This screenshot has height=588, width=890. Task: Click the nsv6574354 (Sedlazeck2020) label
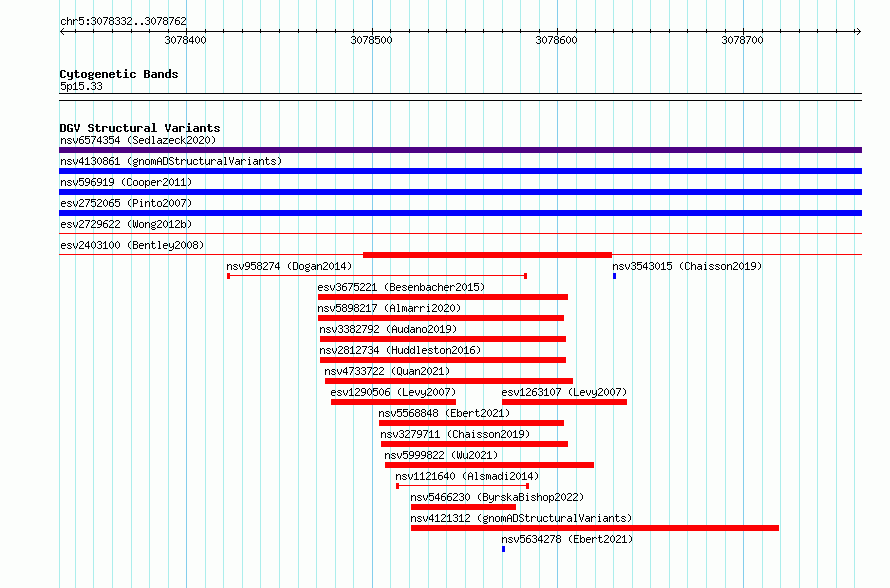(138, 140)
